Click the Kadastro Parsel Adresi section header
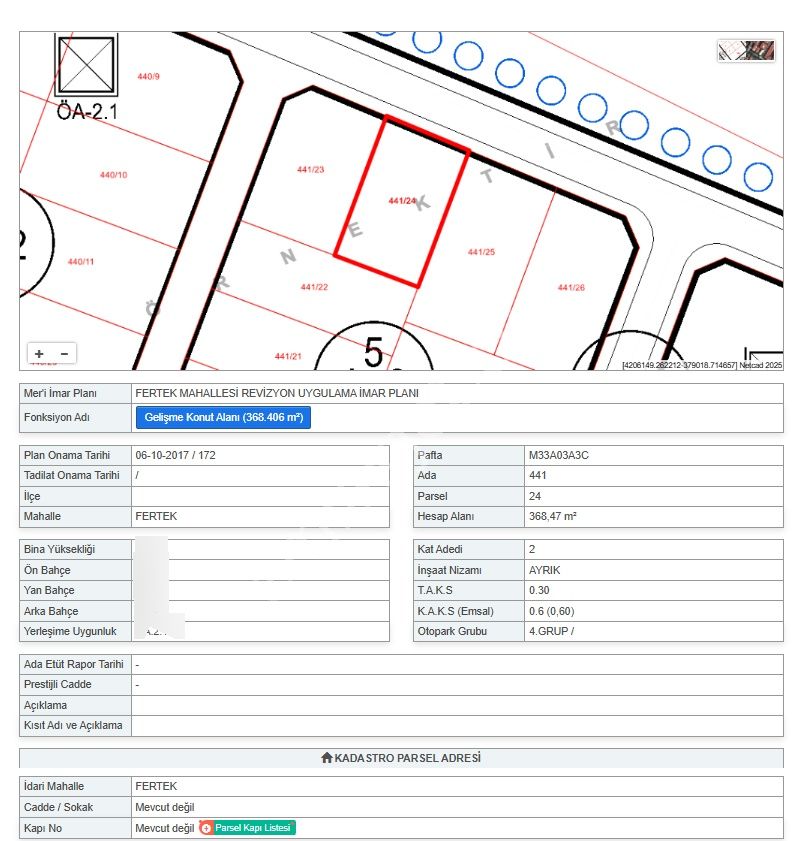This screenshot has height=841, width=807. [401, 758]
